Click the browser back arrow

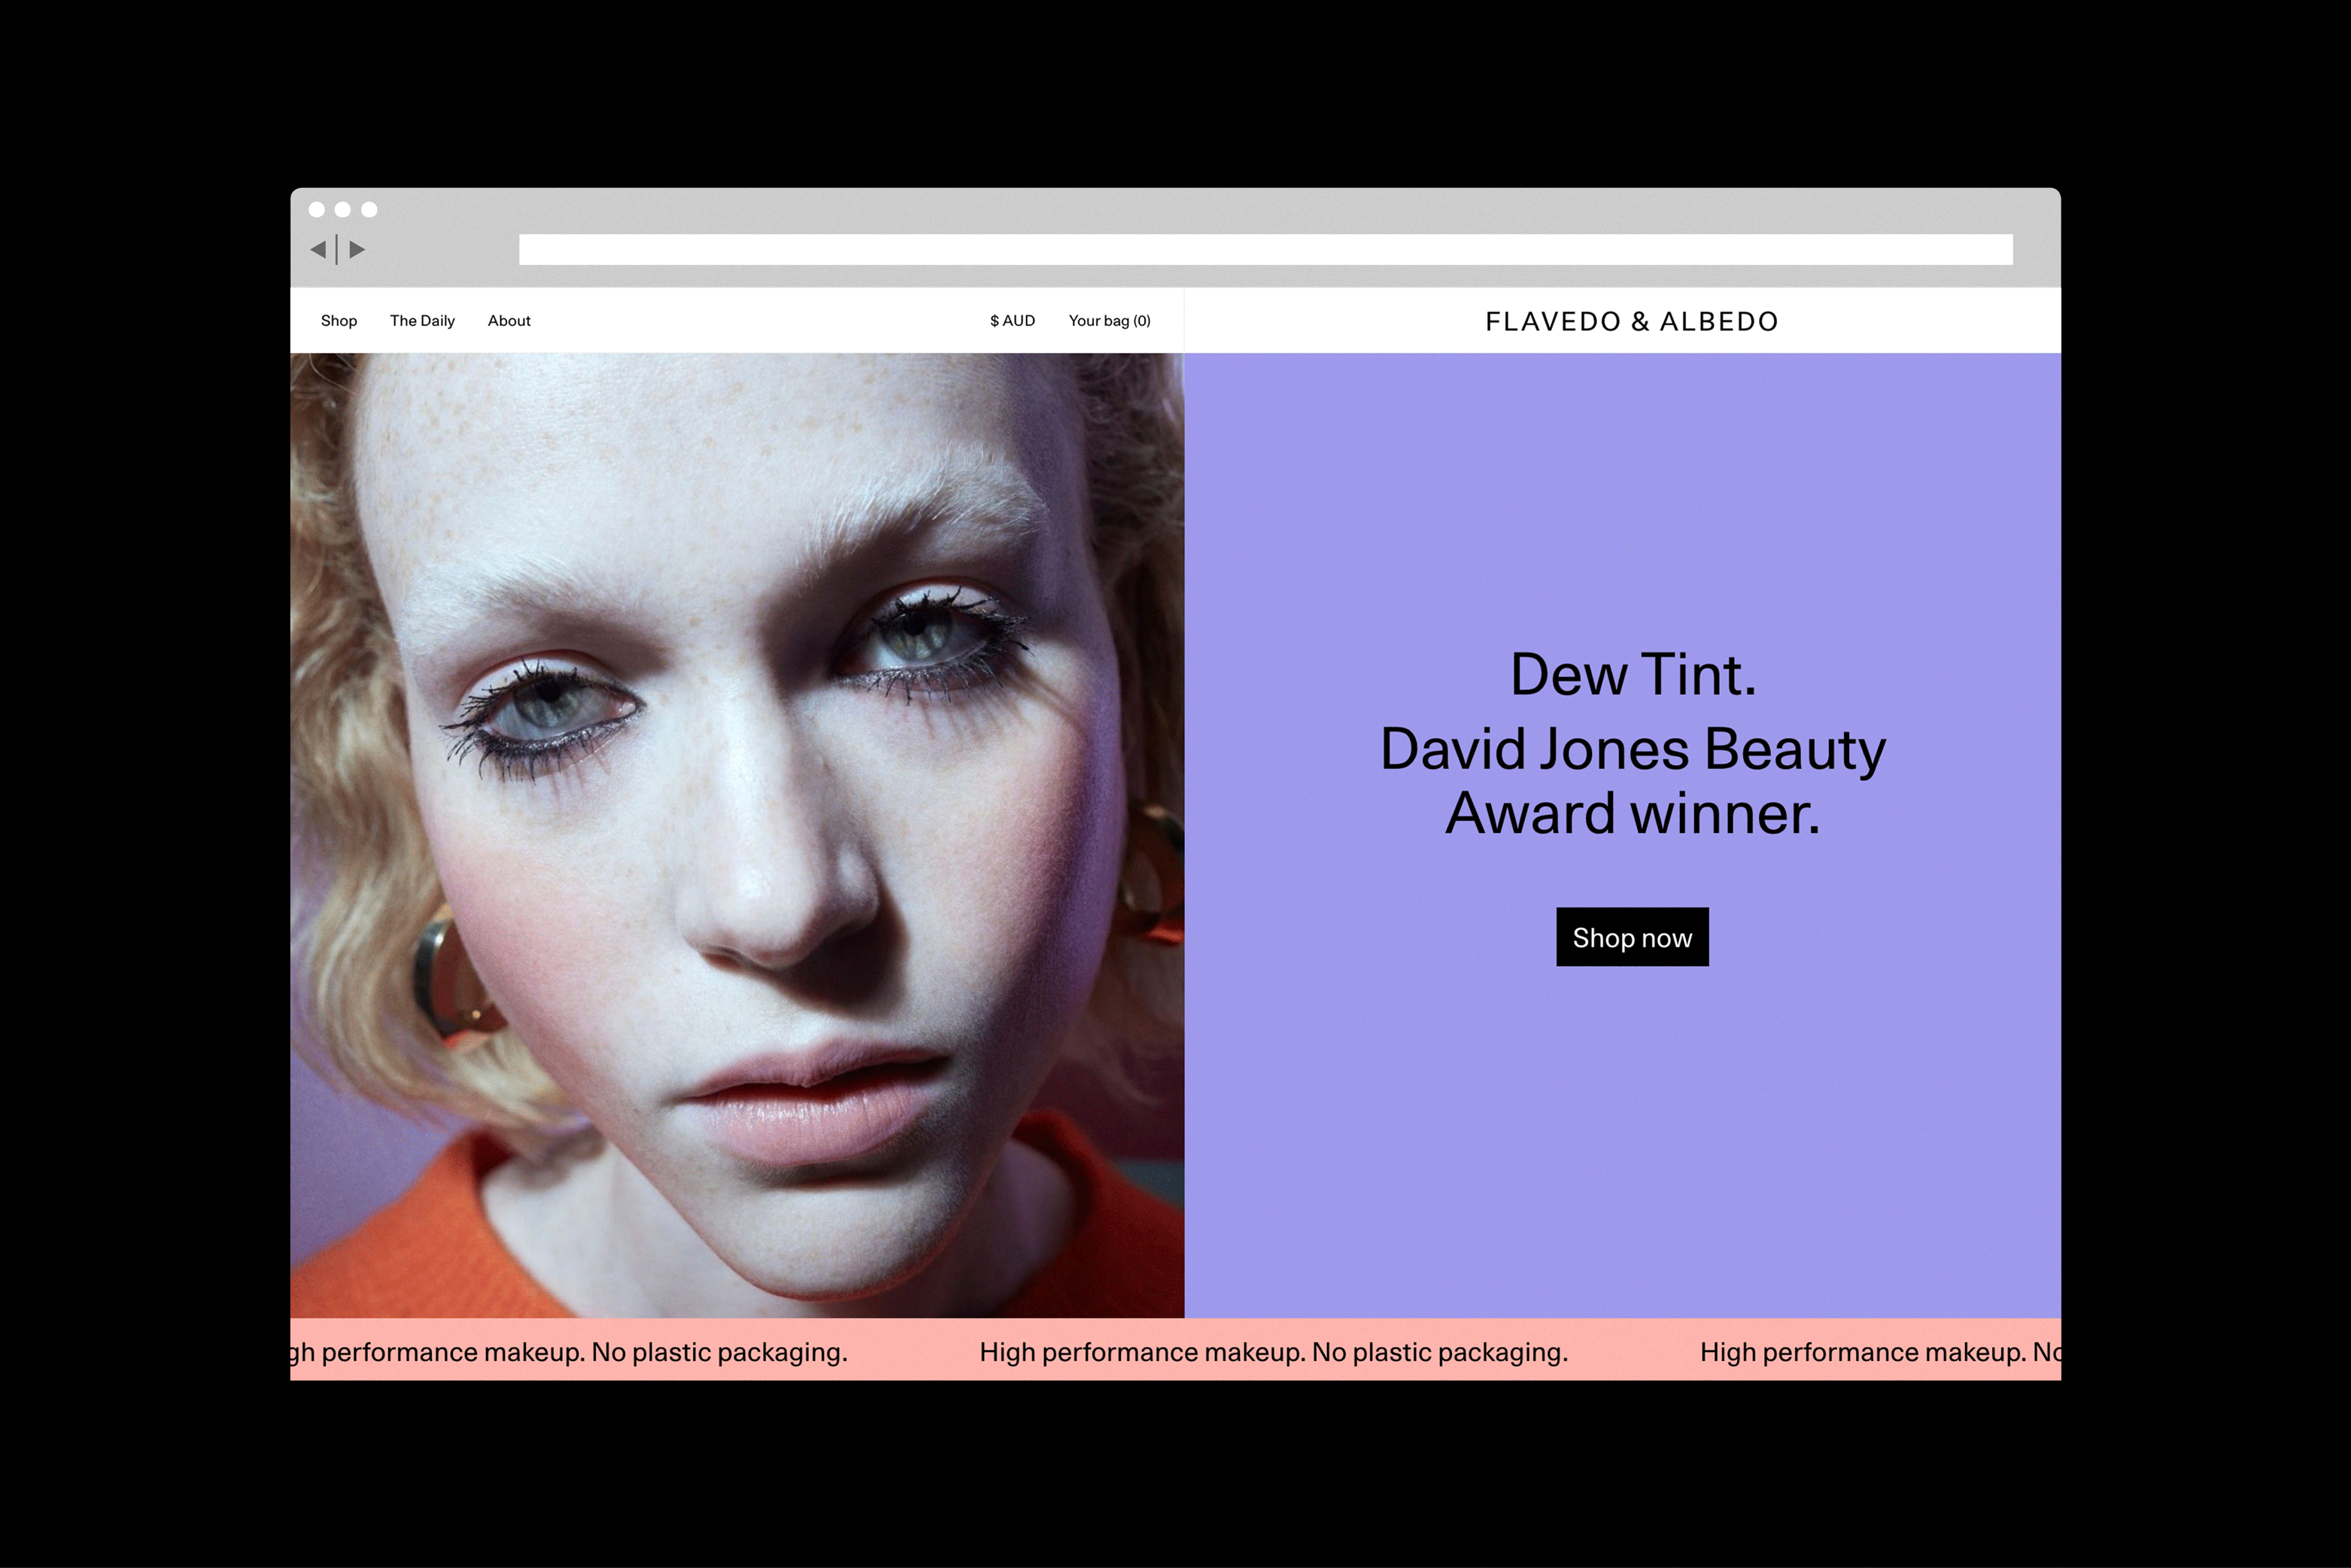pyautogui.click(x=318, y=249)
